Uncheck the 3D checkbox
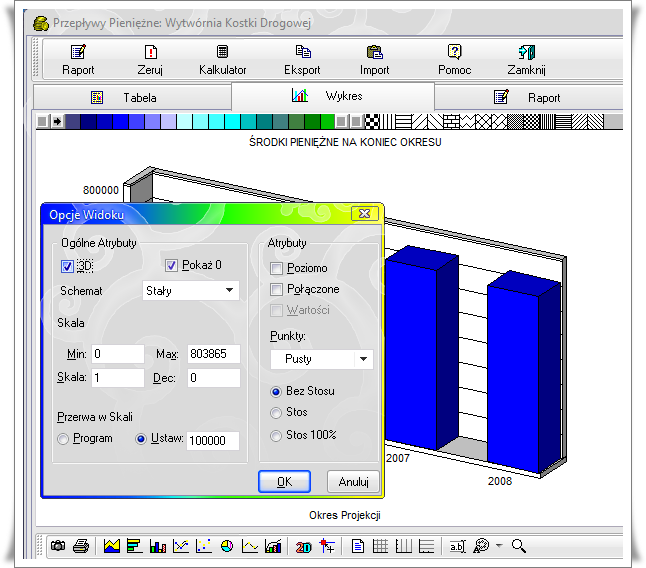The height and width of the screenshot is (568, 646). (x=68, y=266)
